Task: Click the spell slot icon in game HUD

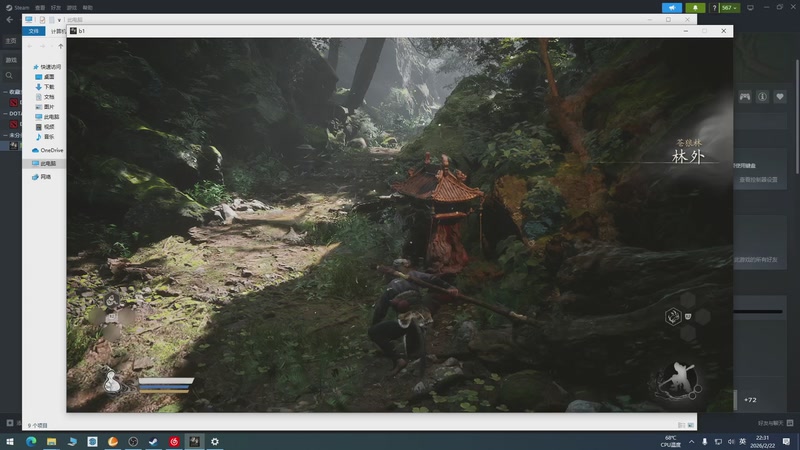Action: (673, 316)
